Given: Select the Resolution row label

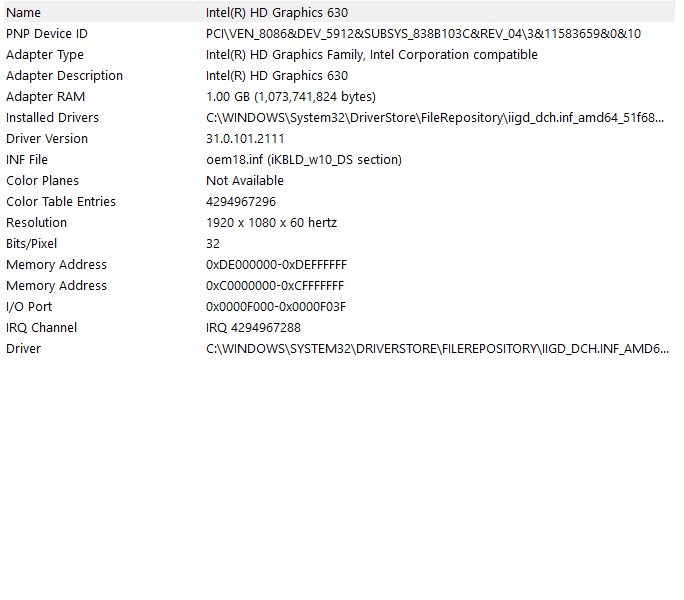Looking at the screenshot, I should pos(36,222).
